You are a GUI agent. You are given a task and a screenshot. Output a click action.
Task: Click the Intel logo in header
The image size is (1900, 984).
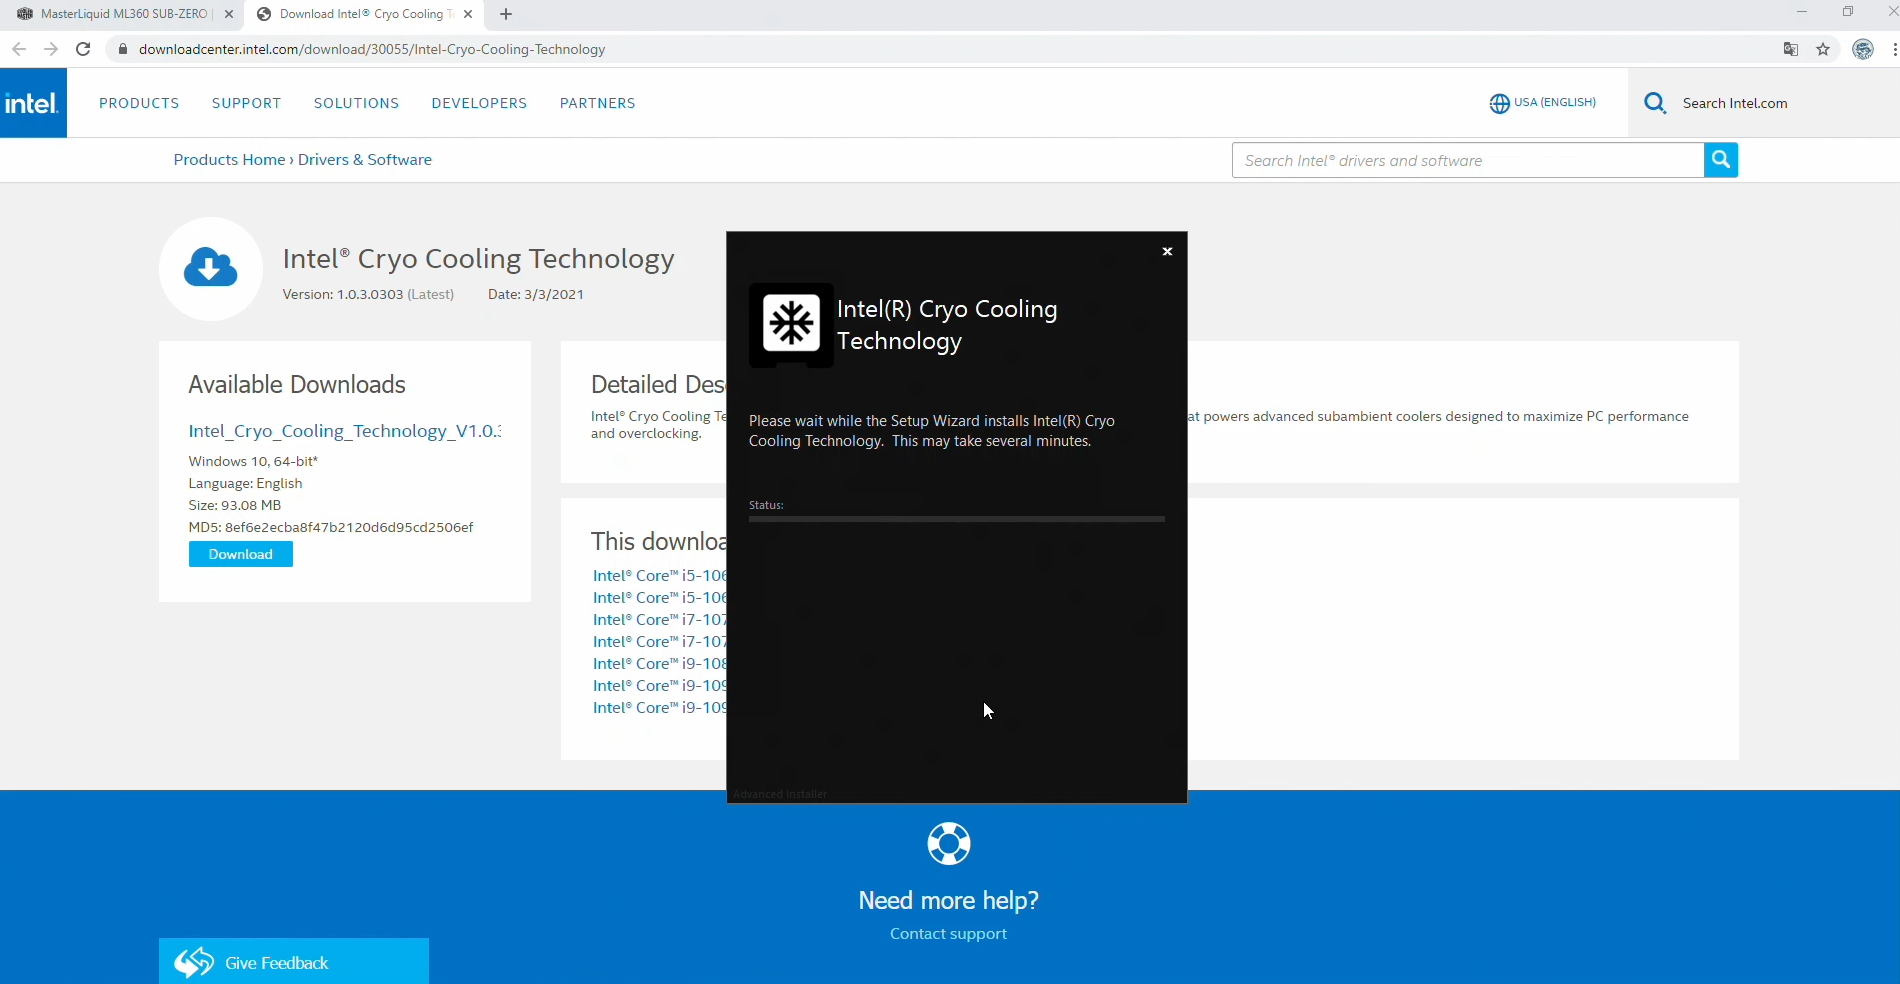pos(33,103)
